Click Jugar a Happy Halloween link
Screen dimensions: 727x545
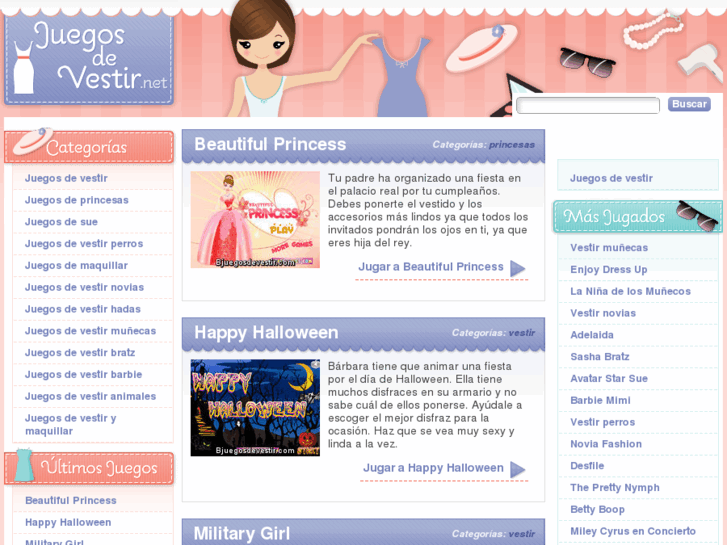433,468
